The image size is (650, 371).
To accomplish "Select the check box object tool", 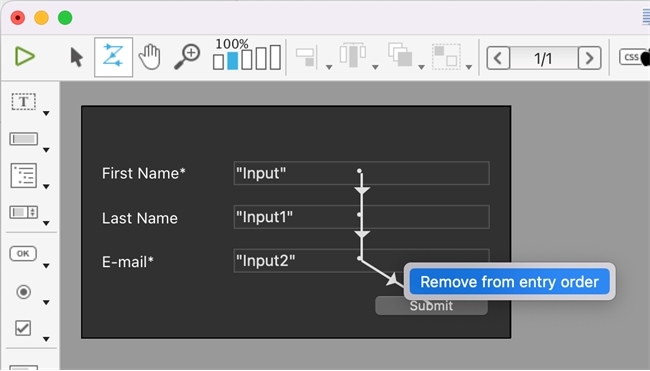I will pos(23,328).
